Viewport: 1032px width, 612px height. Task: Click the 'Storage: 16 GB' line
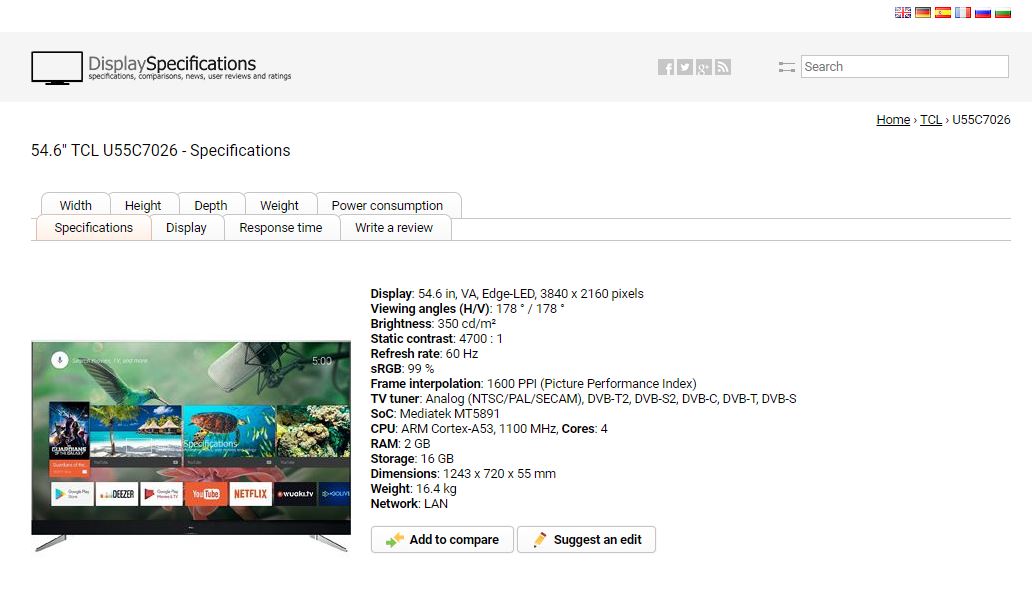click(x=412, y=459)
